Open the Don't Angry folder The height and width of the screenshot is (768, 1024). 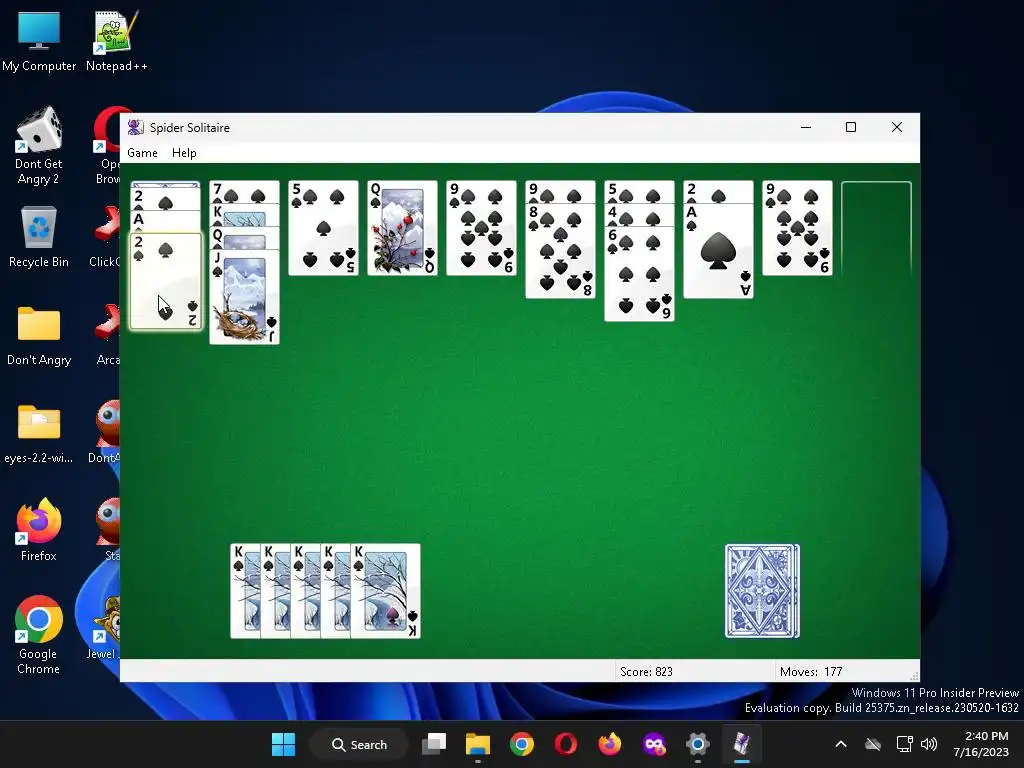(39, 334)
